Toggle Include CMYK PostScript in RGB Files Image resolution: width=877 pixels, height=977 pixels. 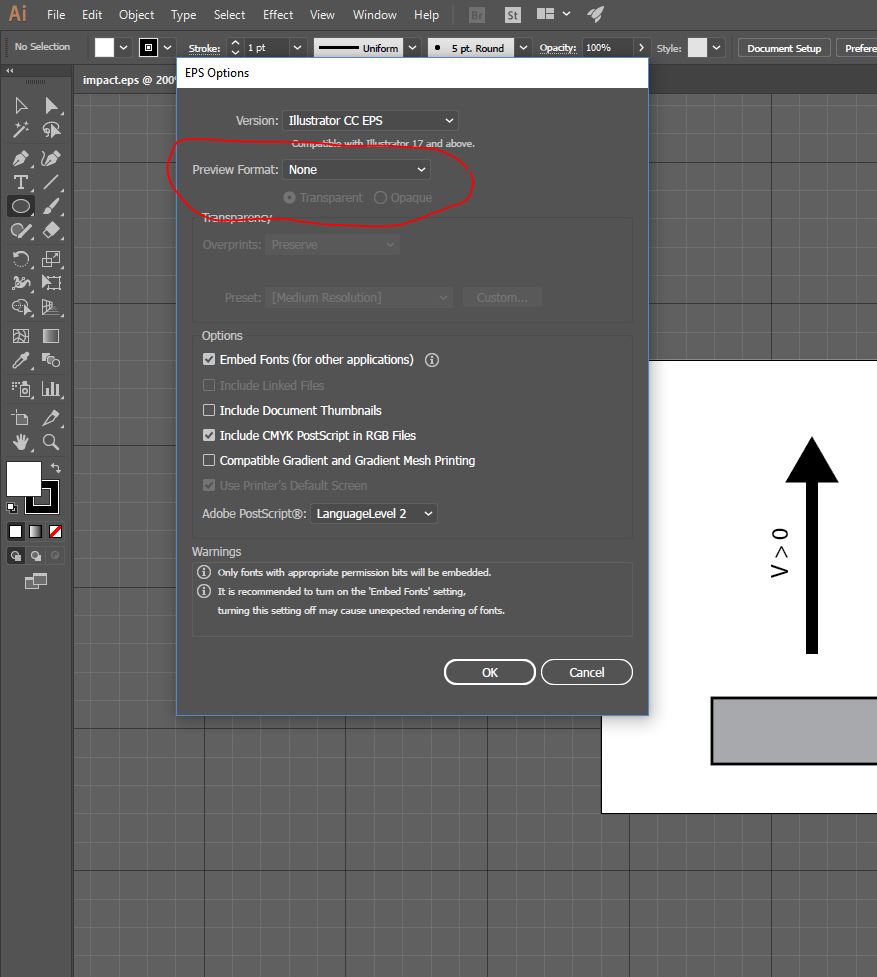(209, 435)
